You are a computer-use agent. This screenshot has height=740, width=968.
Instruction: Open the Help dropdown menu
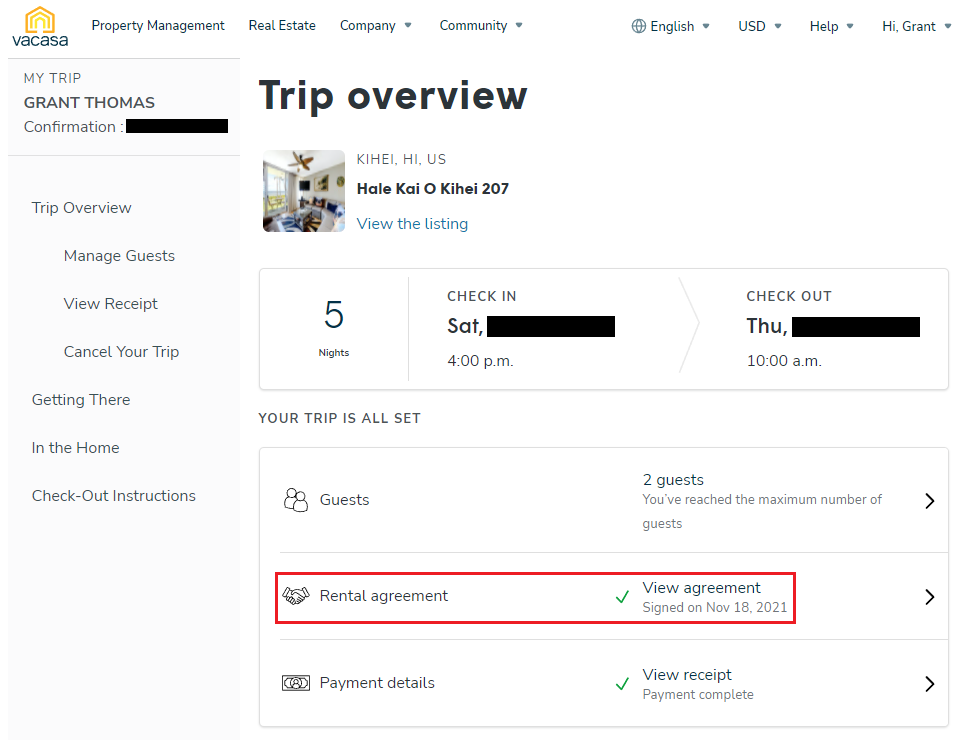point(832,26)
